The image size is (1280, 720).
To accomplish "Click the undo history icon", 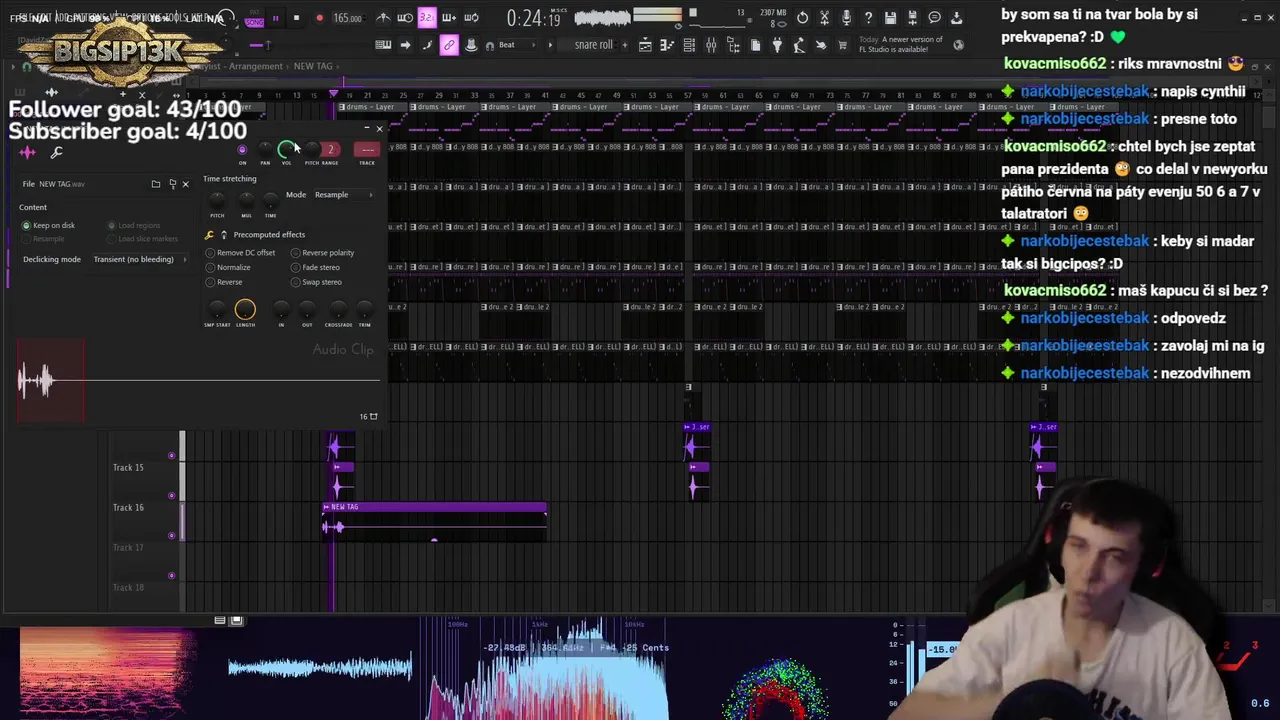I will (802, 18).
